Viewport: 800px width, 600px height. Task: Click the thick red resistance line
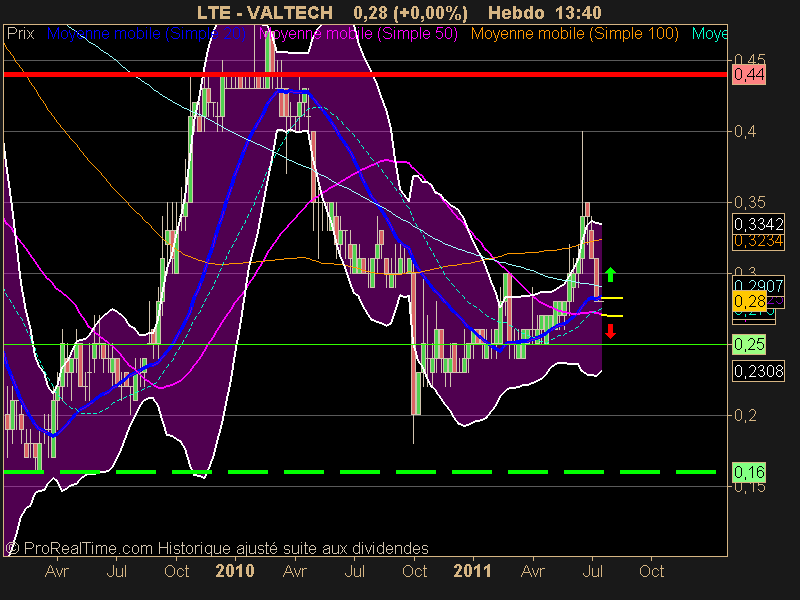pos(365,74)
